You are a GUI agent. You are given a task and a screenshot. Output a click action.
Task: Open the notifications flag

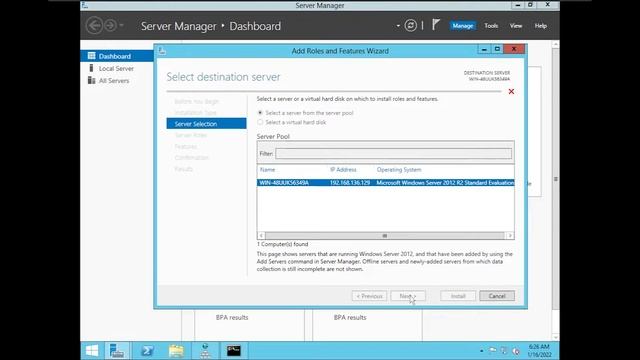pyautogui.click(x=436, y=25)
